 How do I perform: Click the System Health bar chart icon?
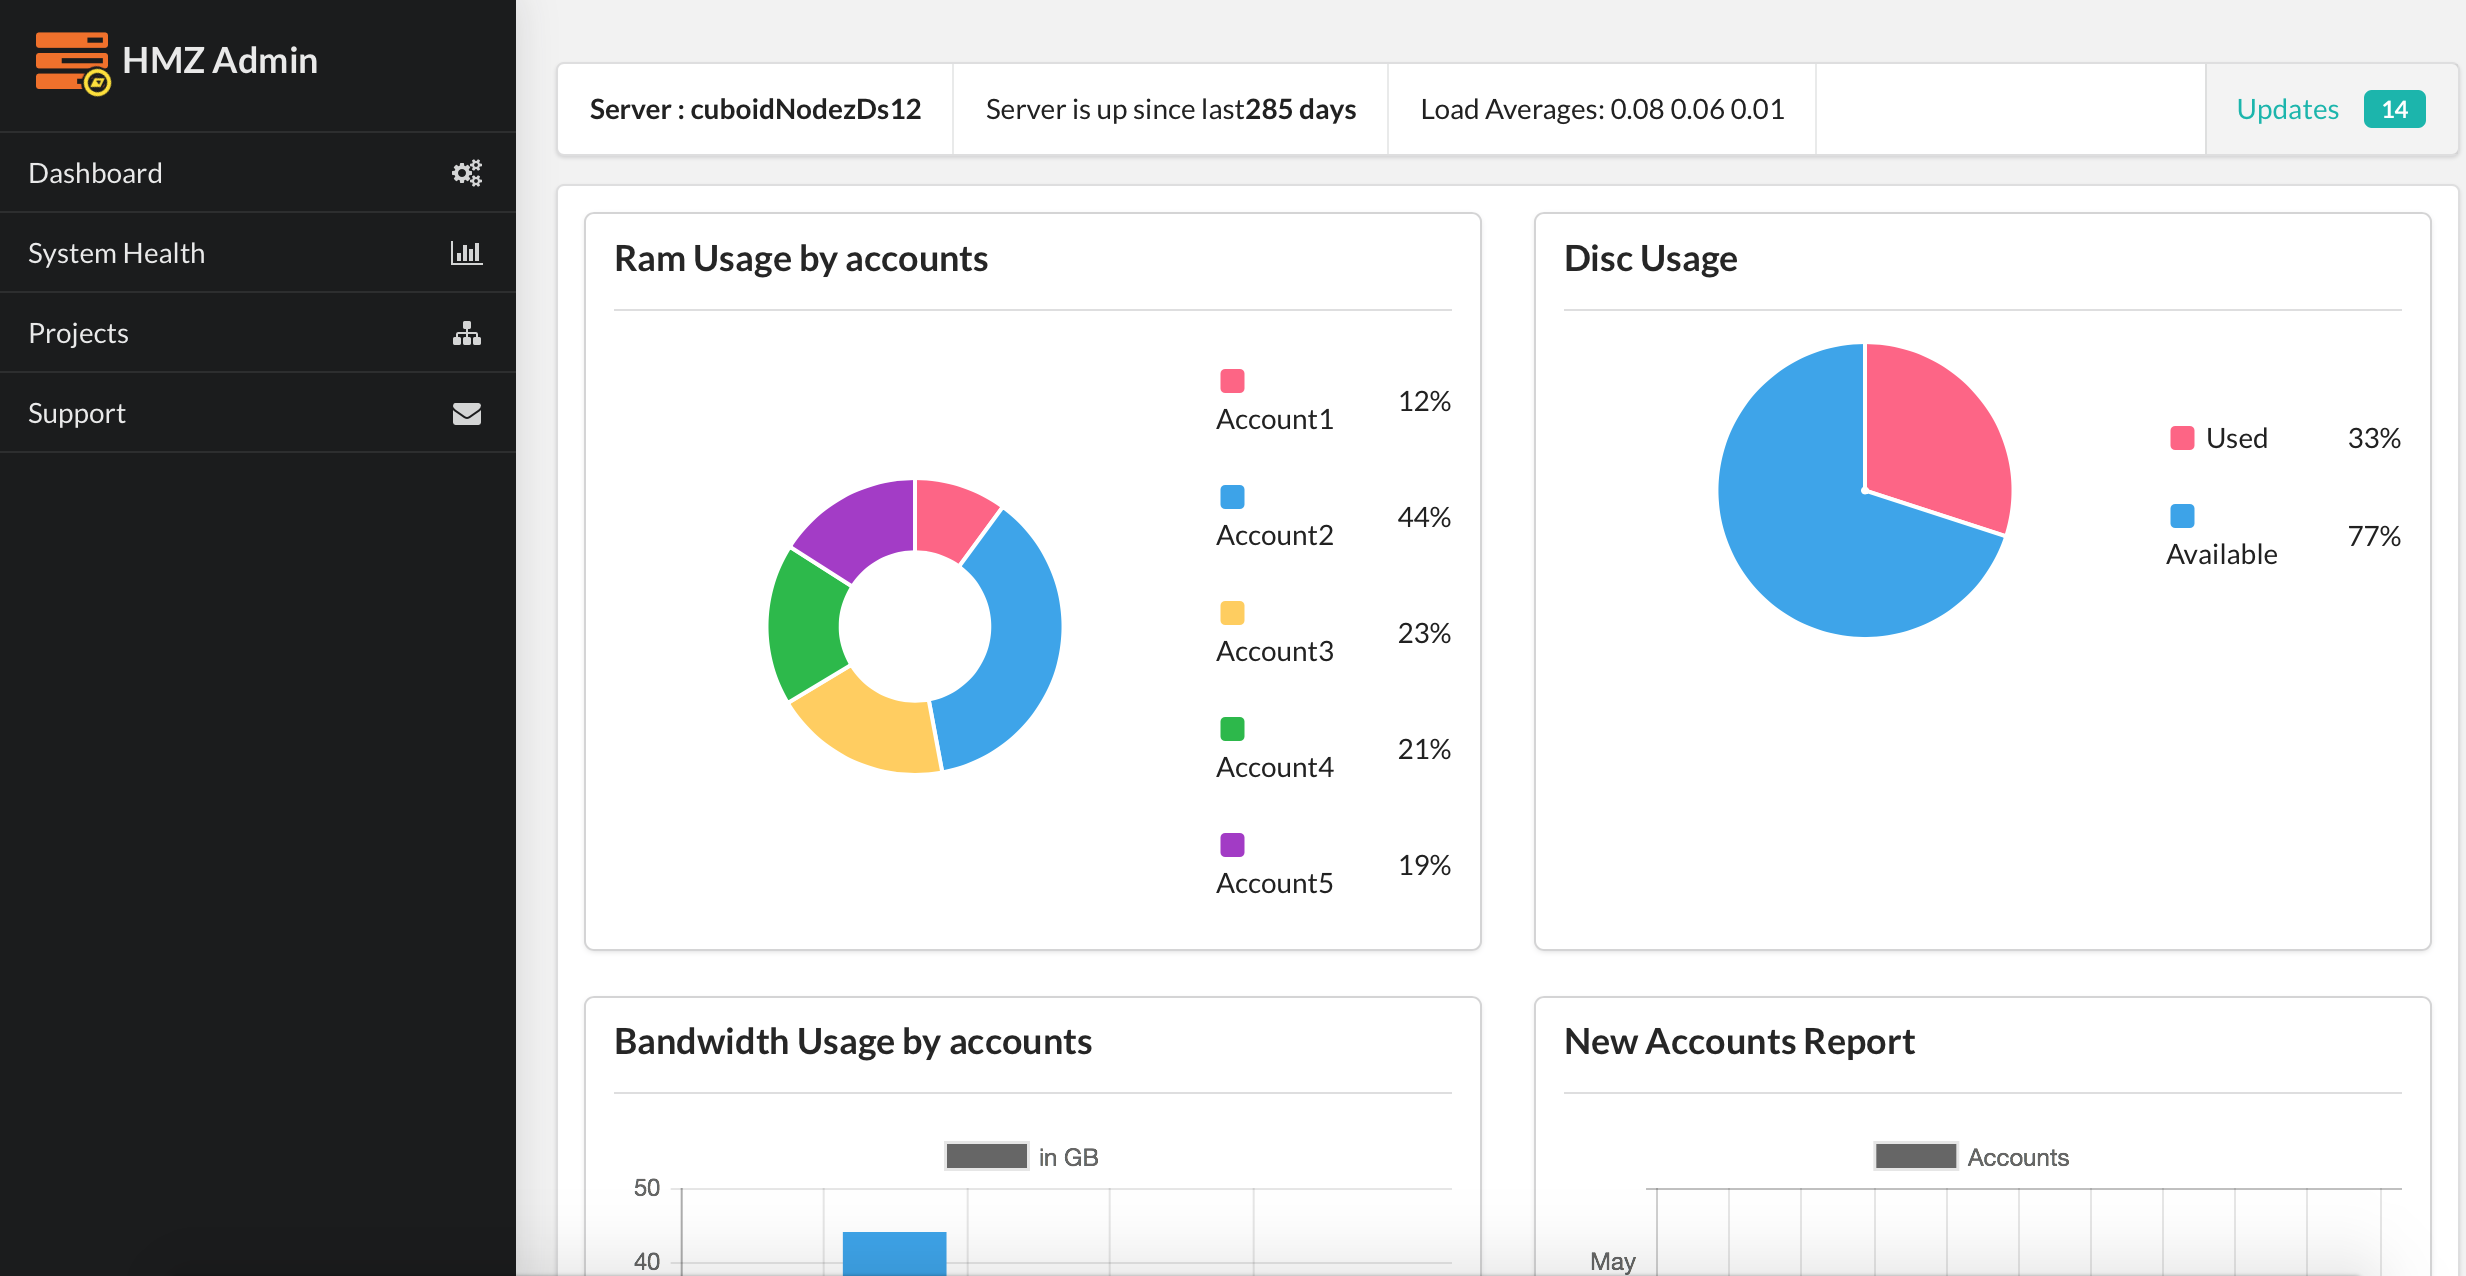point(466,253)
